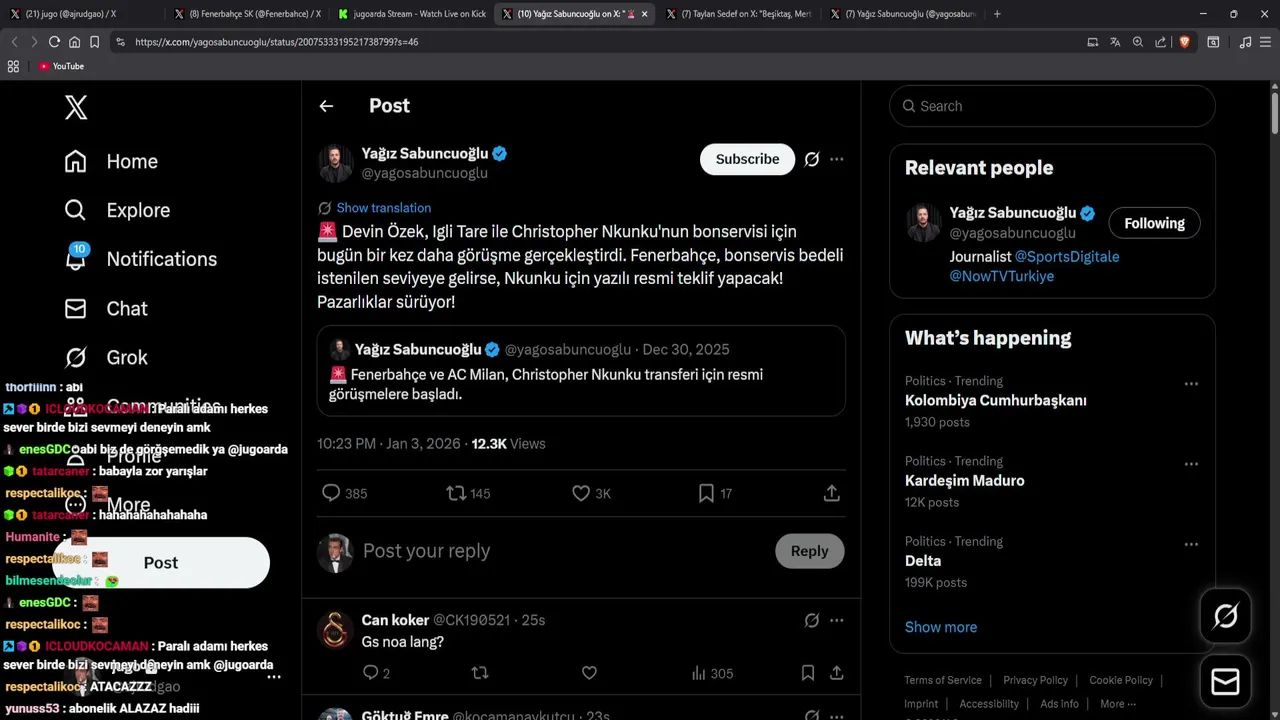Open Cookie Policy link
This screenshot has height=720, width=1280.
(x=1121, y=680)
